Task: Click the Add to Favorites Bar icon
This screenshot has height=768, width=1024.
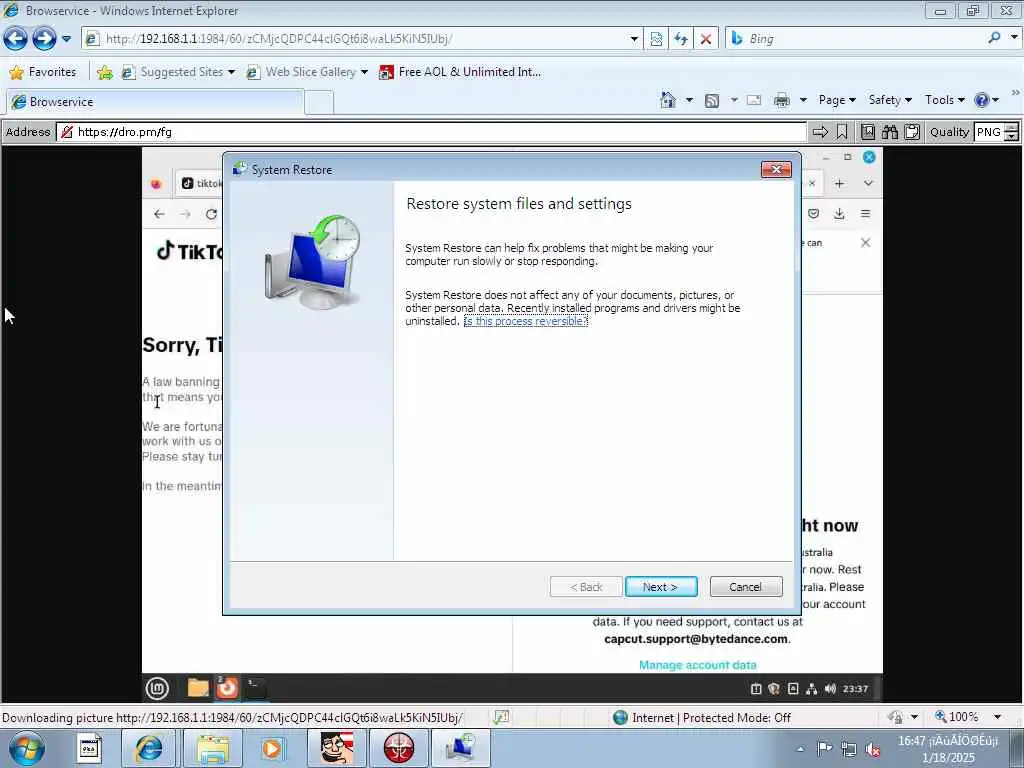Action: click(104, 72)
